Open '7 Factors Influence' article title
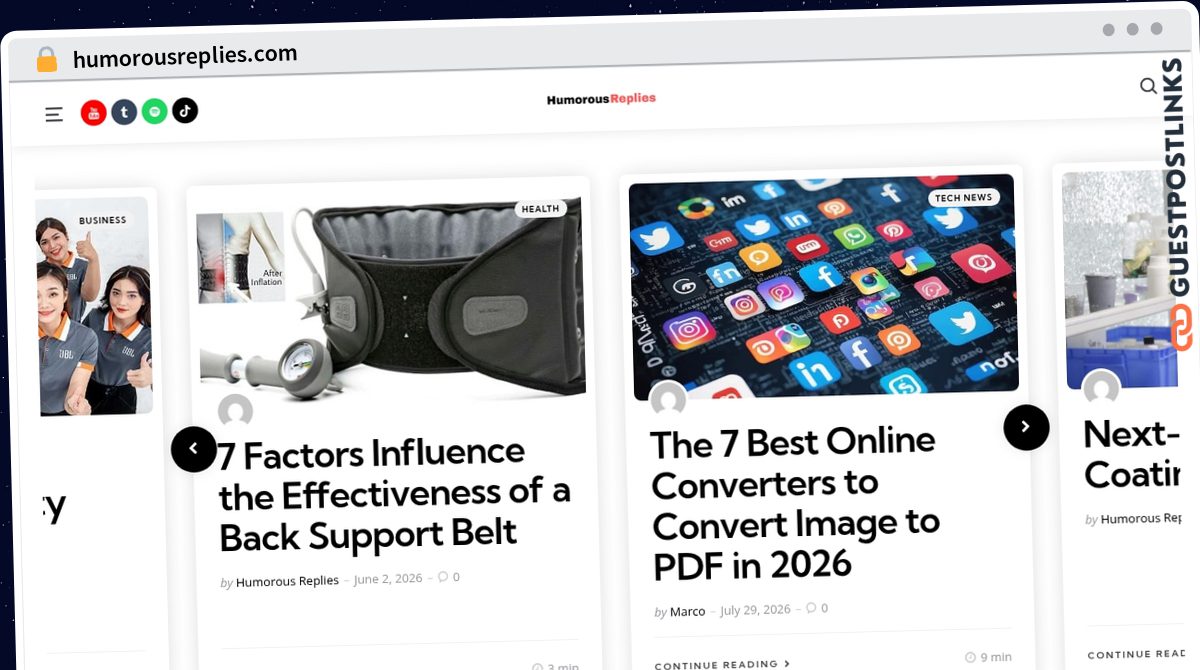This screenshot has width=1200, height=670. coord(394,494)
